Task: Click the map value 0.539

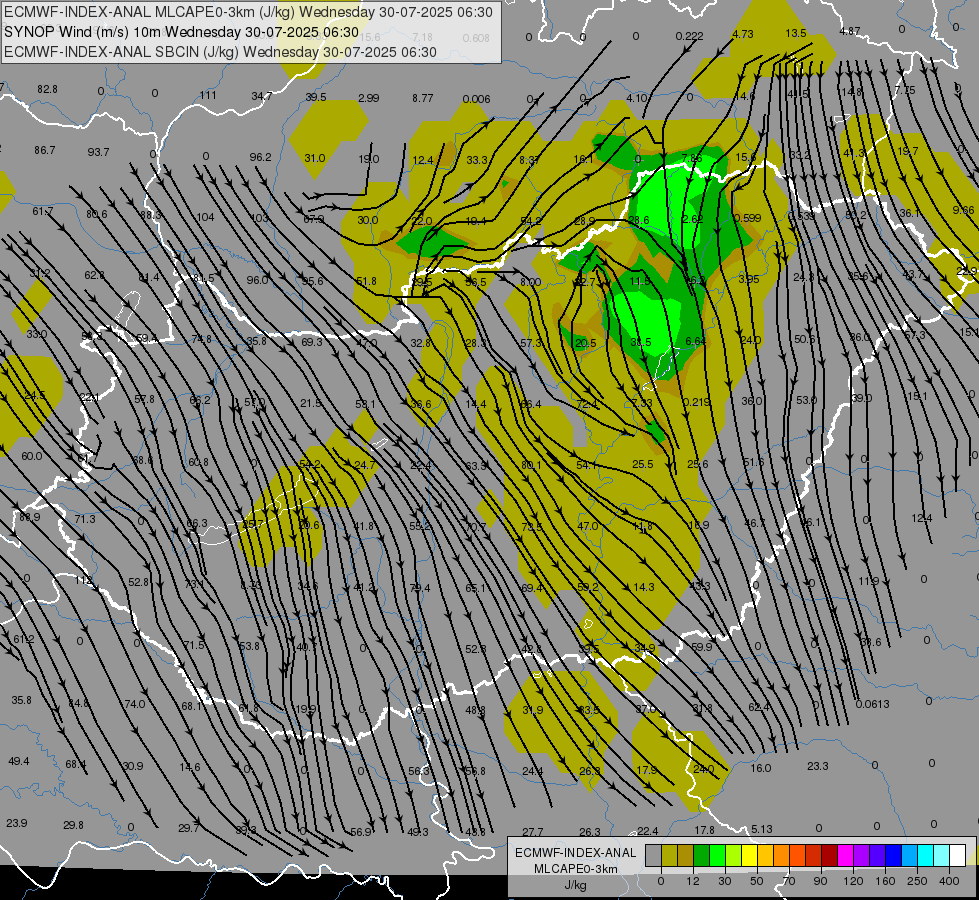Action: tap(801, 216)
